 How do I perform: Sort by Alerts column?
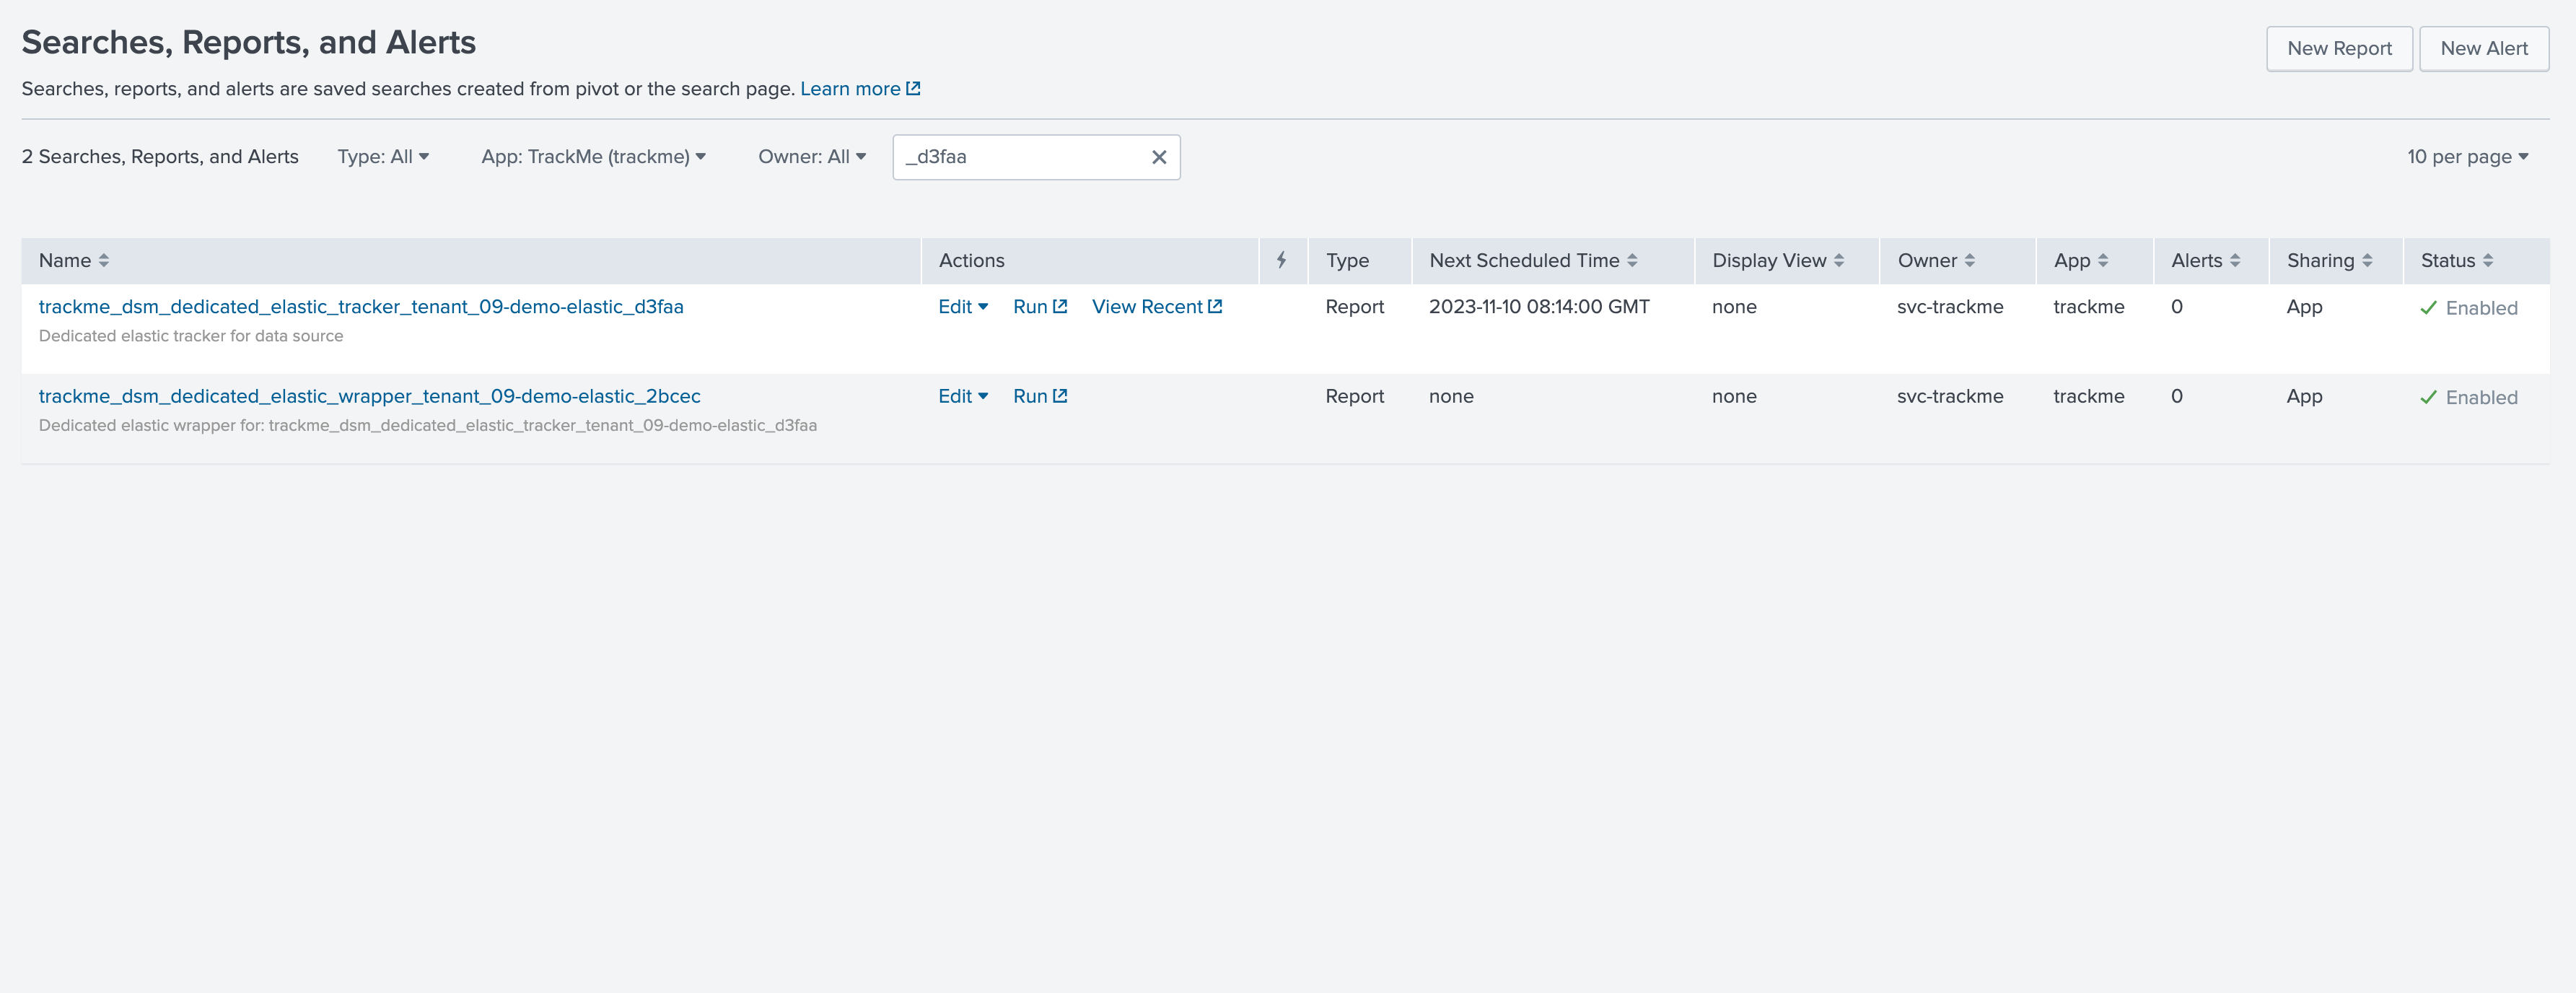[2205, 261]
